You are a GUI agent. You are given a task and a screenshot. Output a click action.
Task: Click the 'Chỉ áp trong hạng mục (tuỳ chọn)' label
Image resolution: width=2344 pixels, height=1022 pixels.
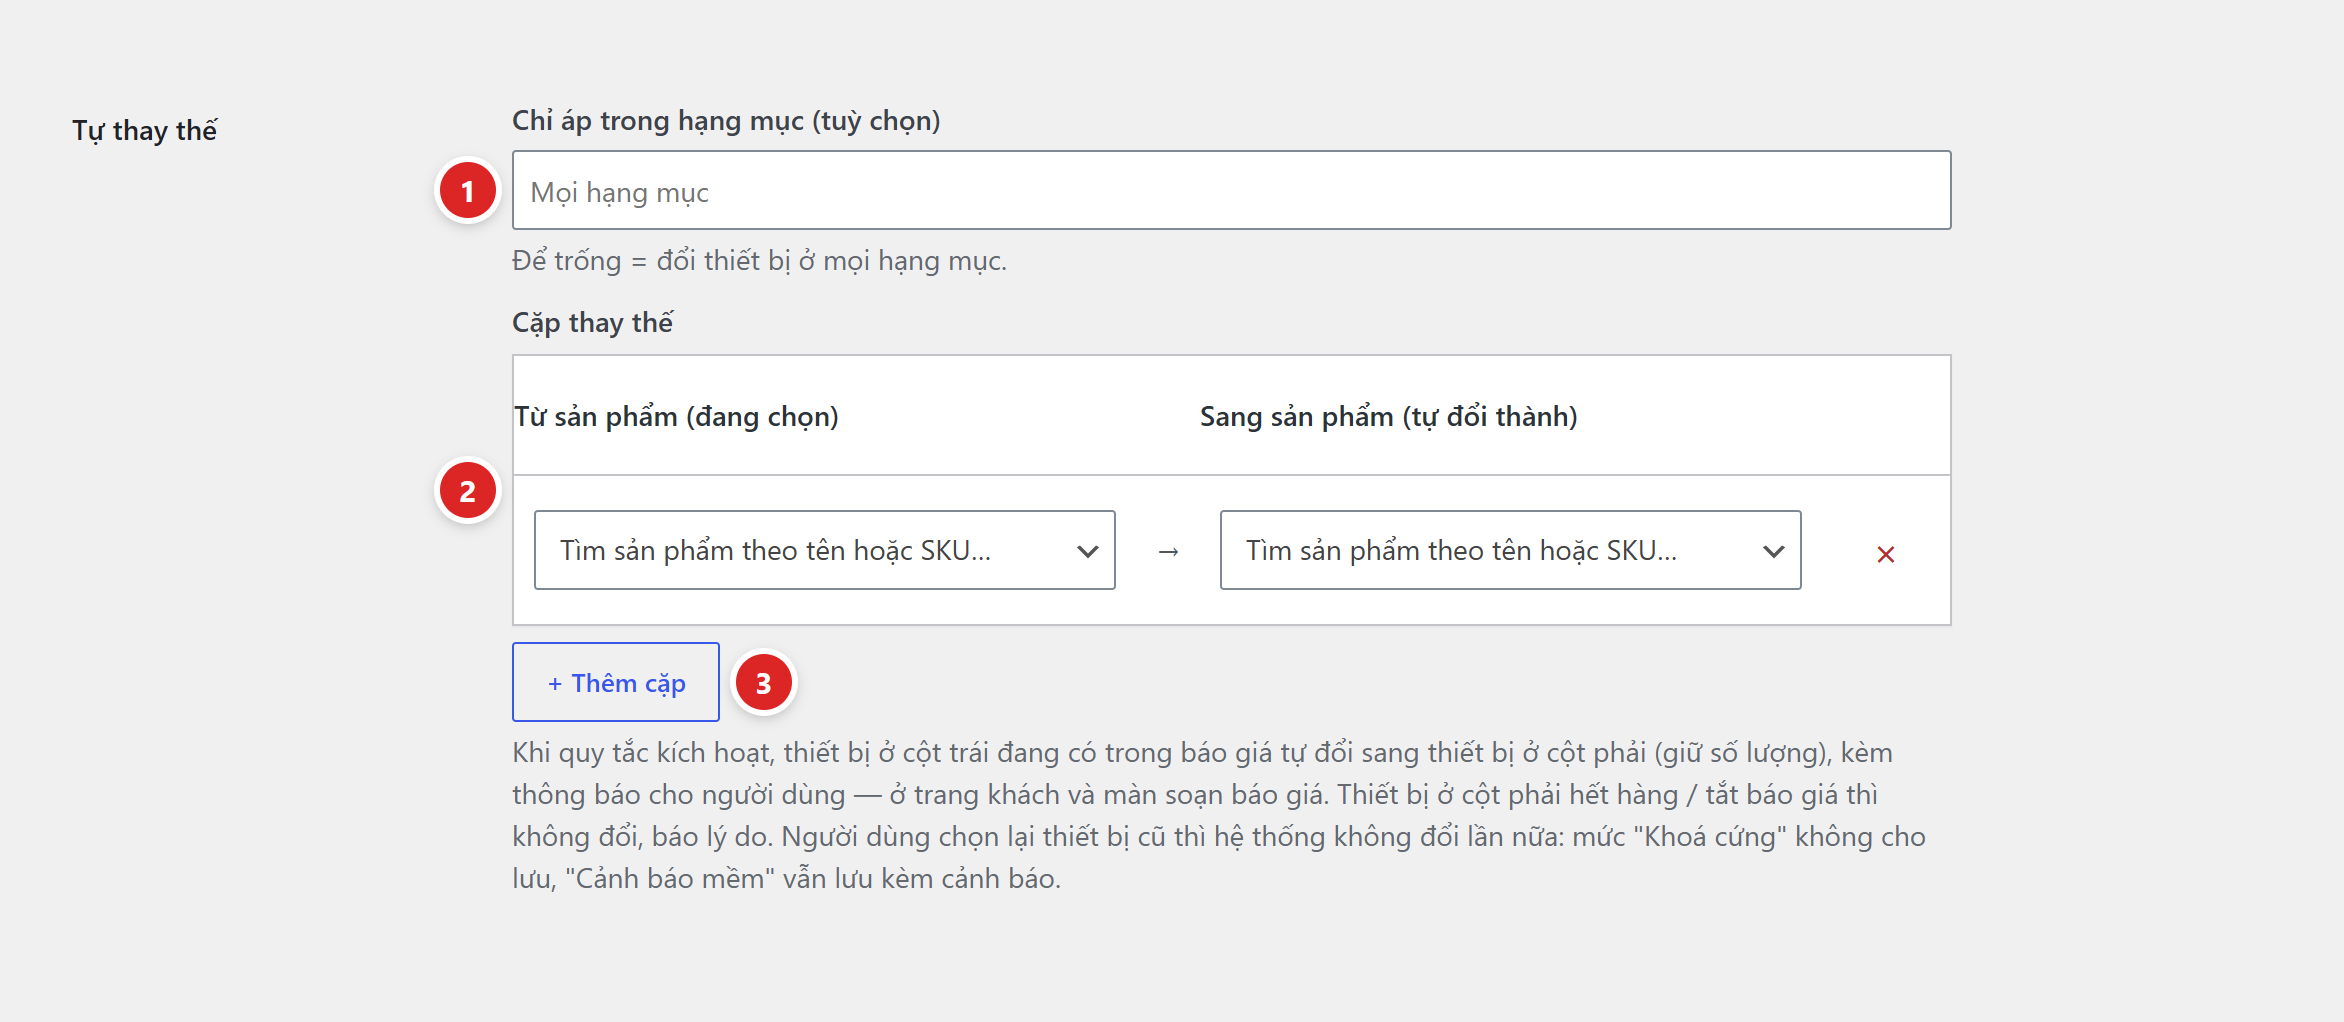[x=726, y=121]
